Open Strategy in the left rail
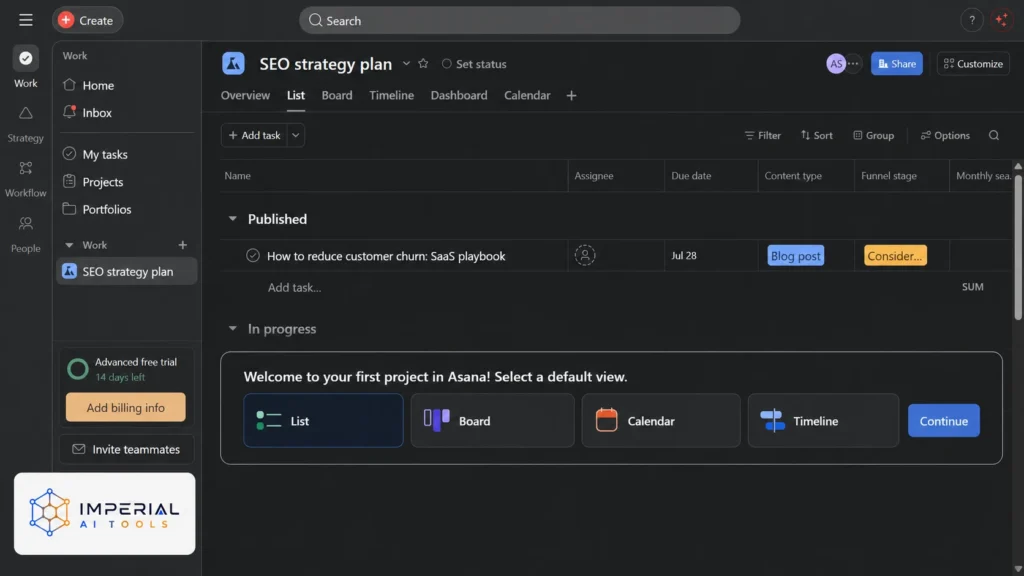 point(25,123)
